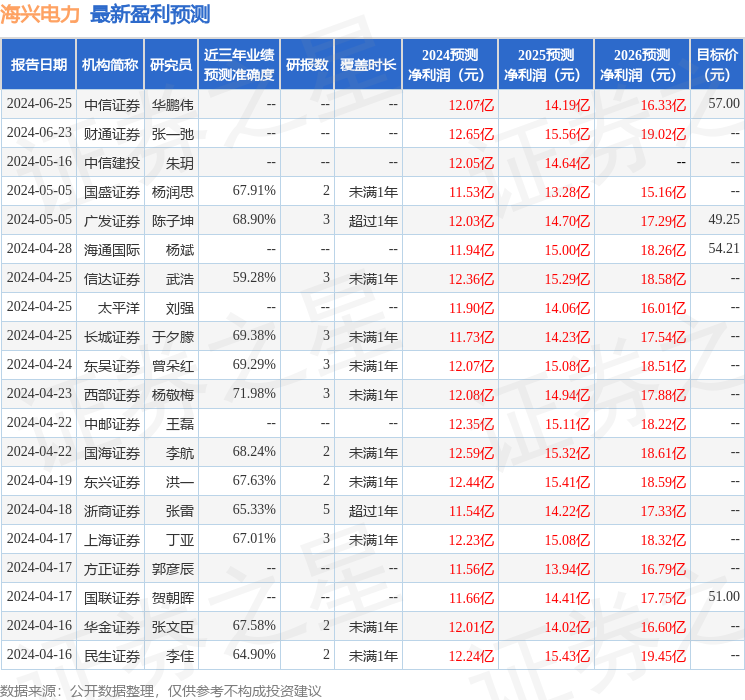Select the 华金证券 institution cell
The width and height of the screenshot is (745, 700).
pos(112,627)
